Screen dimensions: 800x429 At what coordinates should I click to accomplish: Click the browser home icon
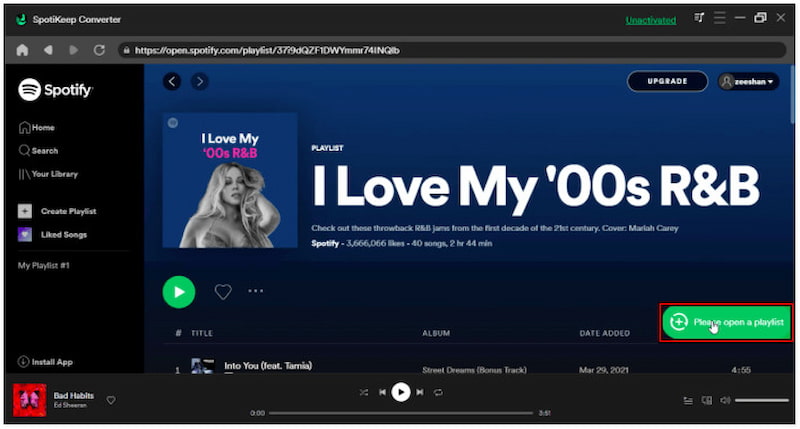[x=22, y=50]
